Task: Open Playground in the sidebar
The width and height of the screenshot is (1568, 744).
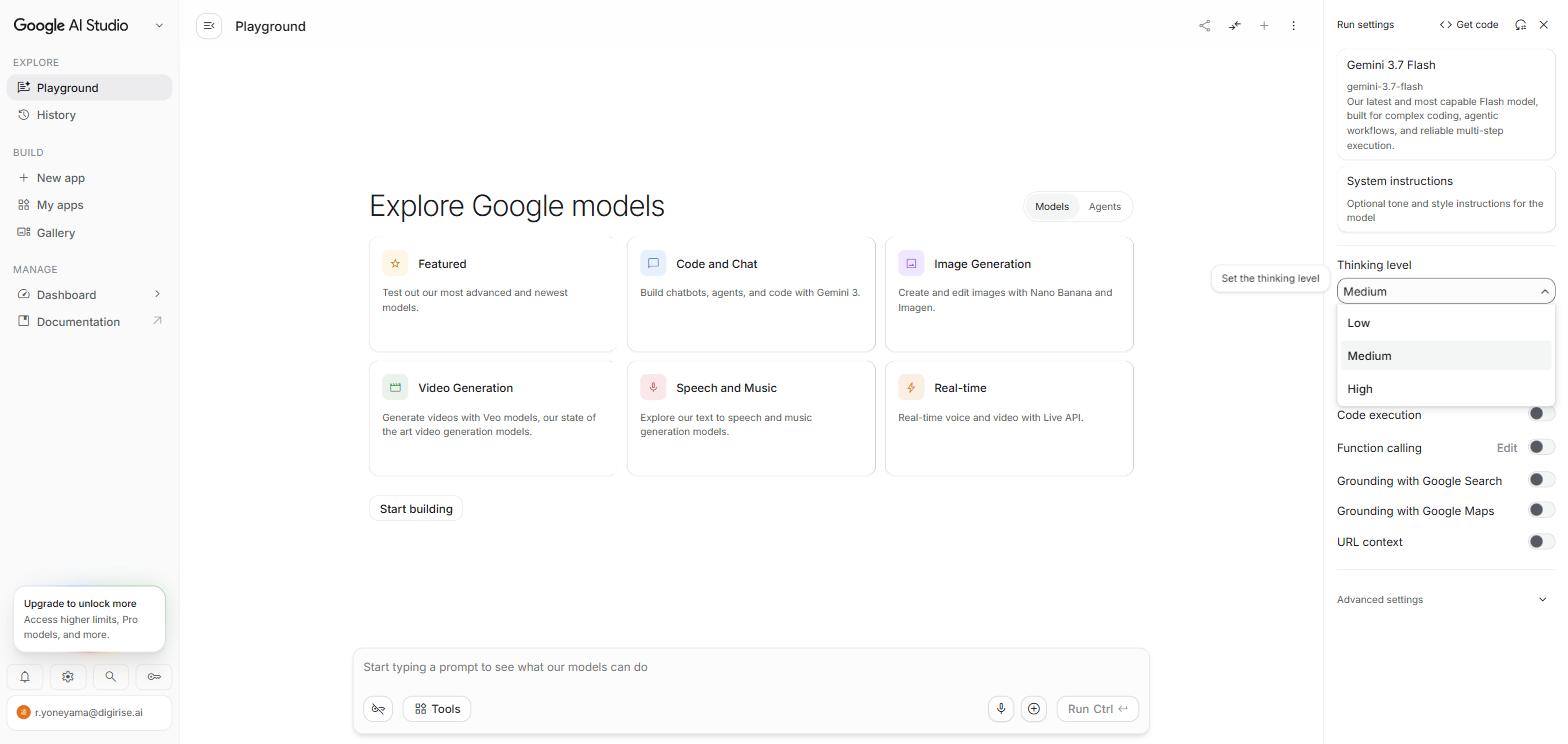Action: click(89, 88)
